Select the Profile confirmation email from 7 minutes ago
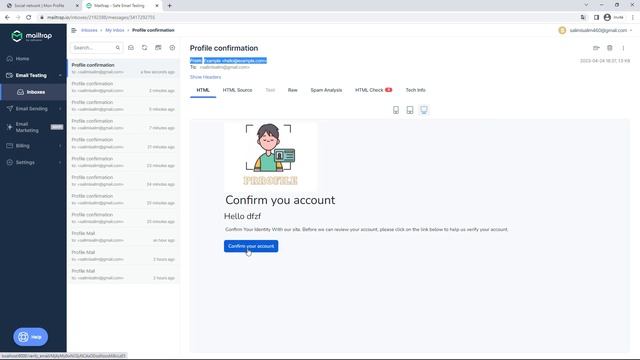640x360 pixels. tap(123, 124)
